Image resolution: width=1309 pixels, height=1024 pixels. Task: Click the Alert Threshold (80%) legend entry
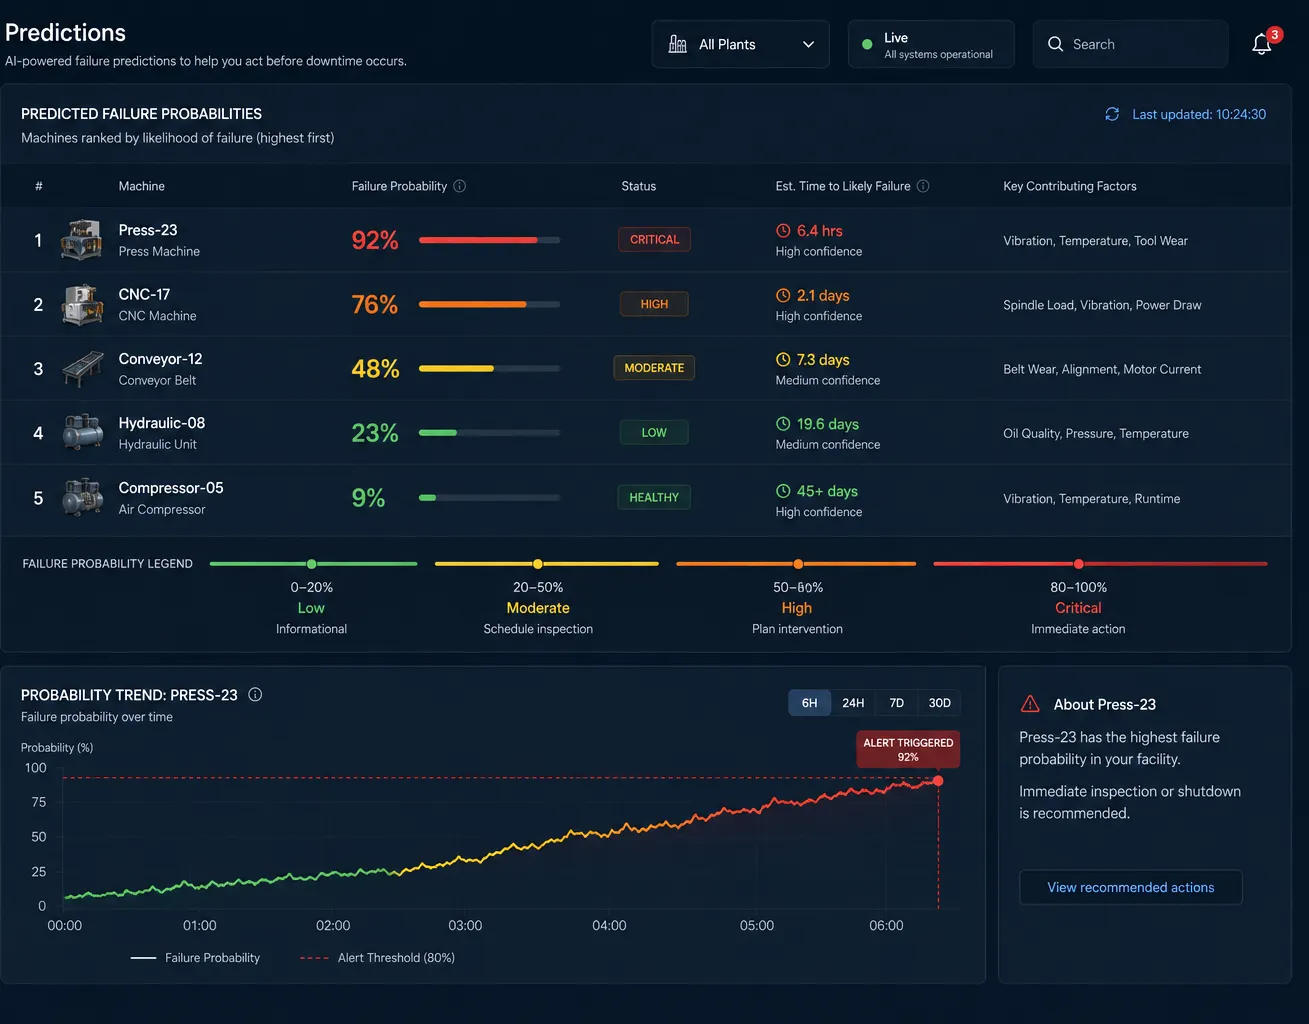(377, 958)
